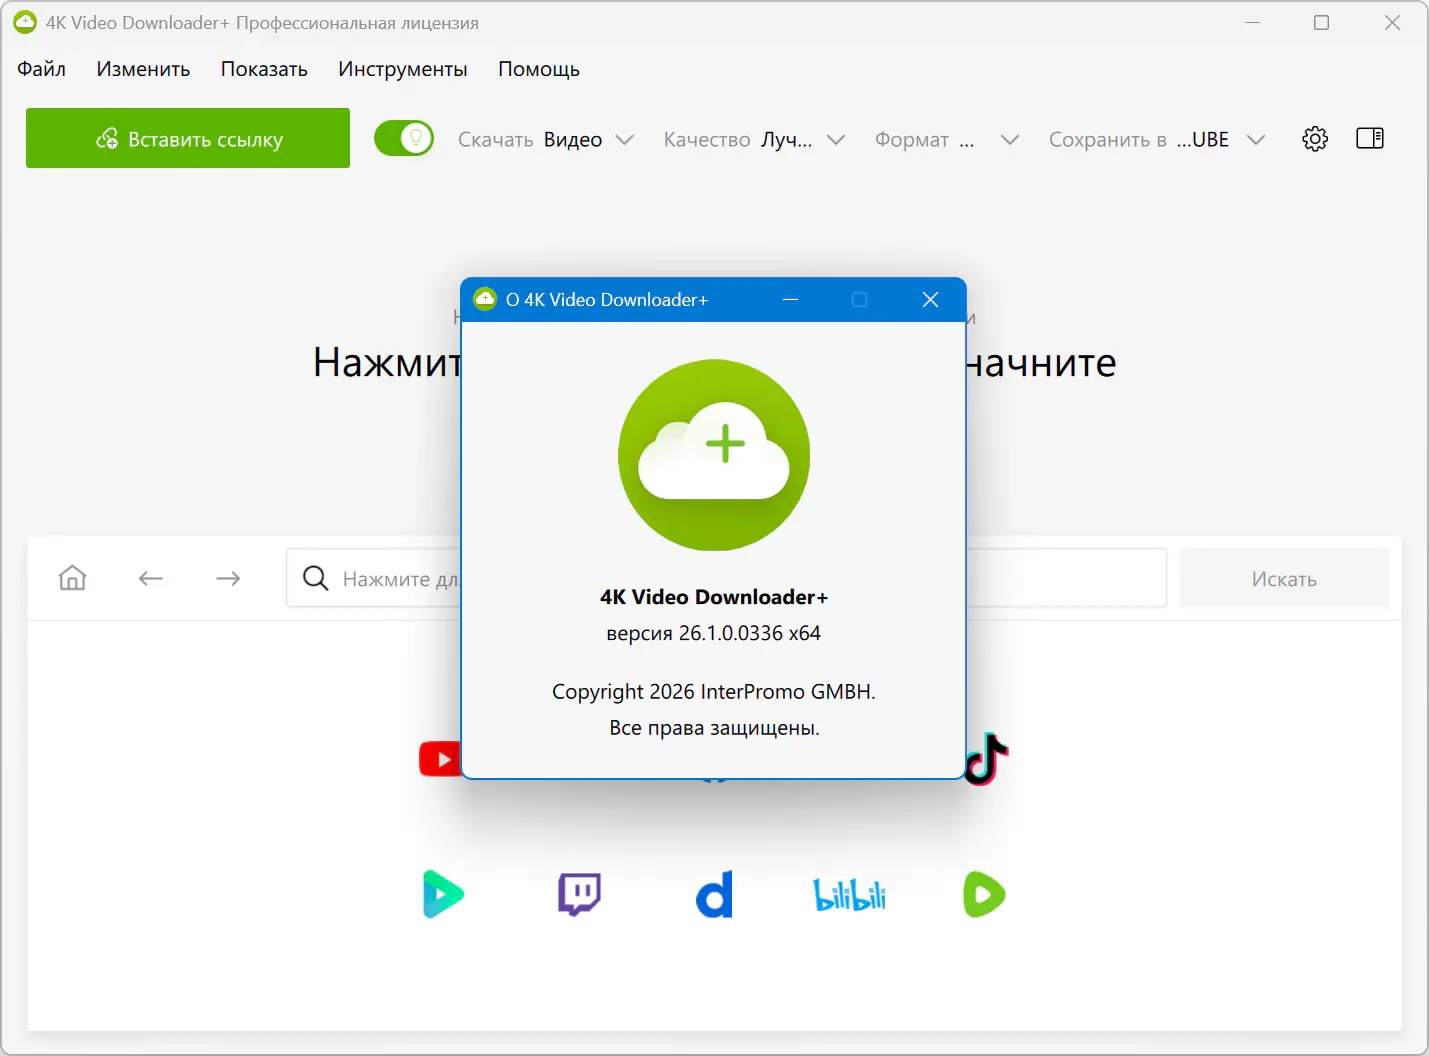
Task: Click the Вставить ссылку button
Action: point(188,138)
